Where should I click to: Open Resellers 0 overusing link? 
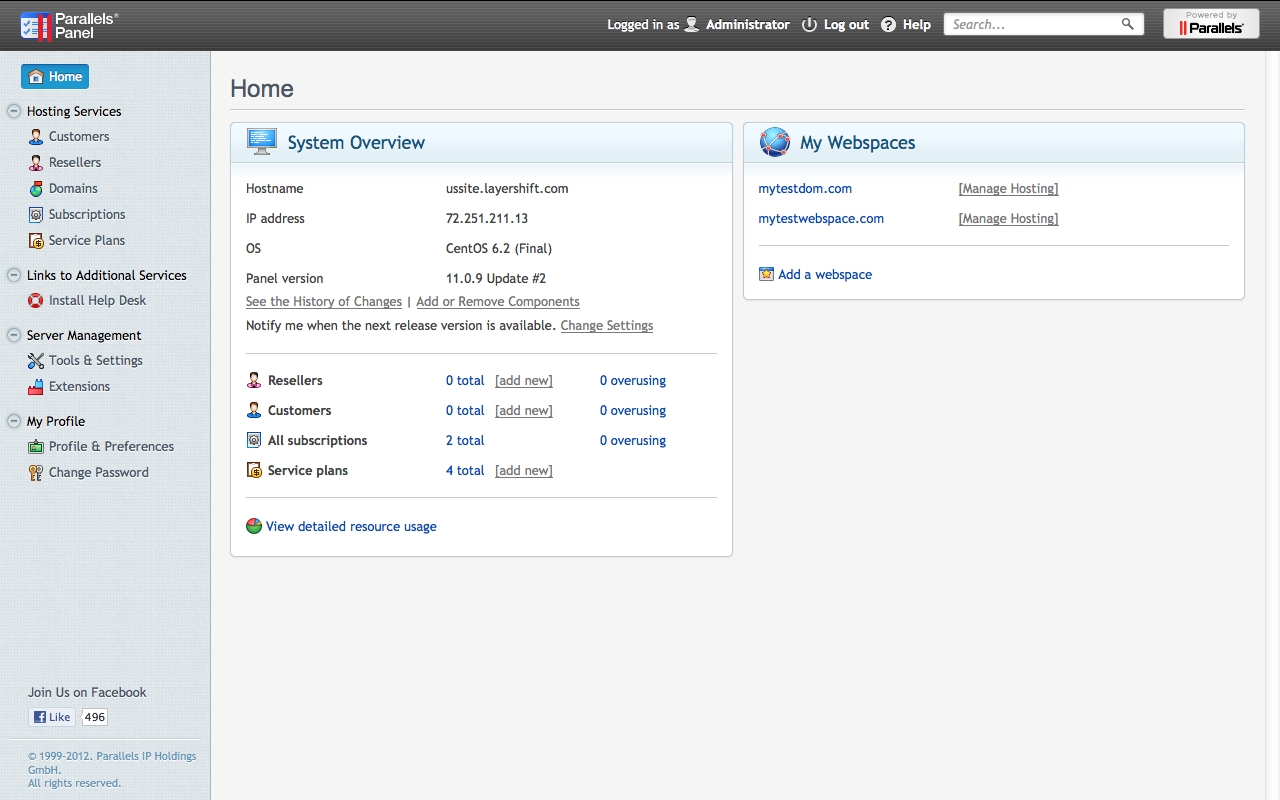coord(633,381)
